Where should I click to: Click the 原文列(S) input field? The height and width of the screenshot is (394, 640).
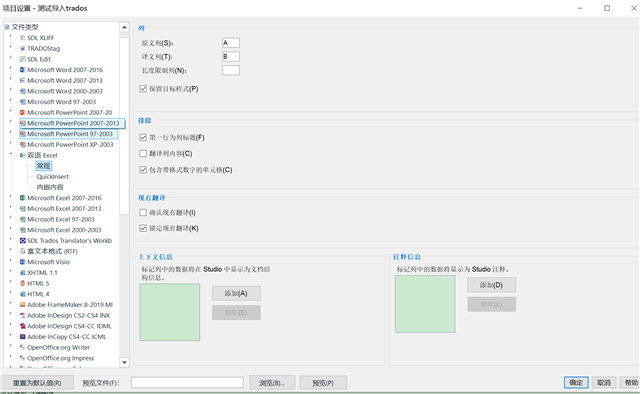pyautogui.click(x=231, y=43)
